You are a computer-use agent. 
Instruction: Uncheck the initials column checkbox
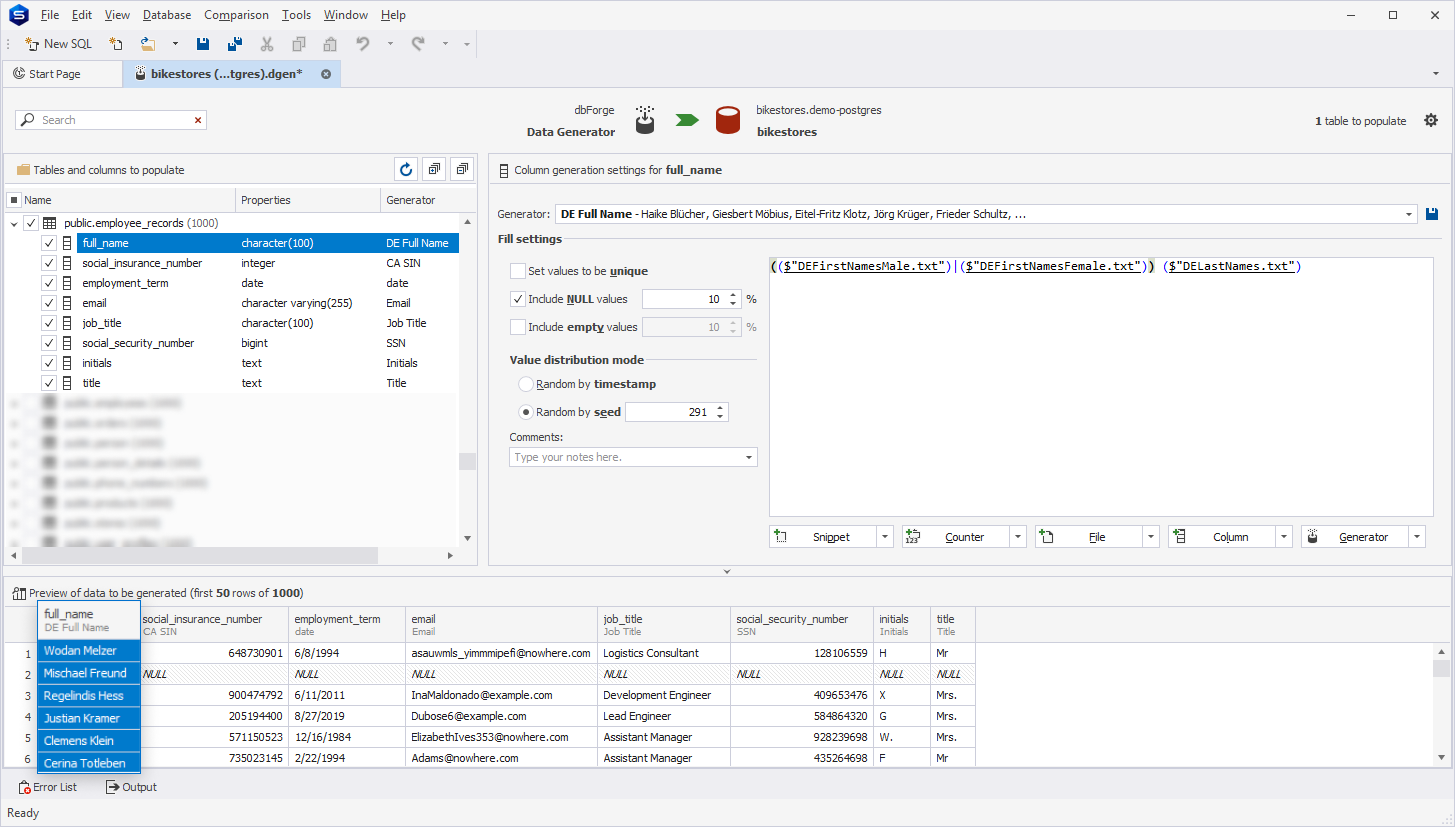(49, 363)
